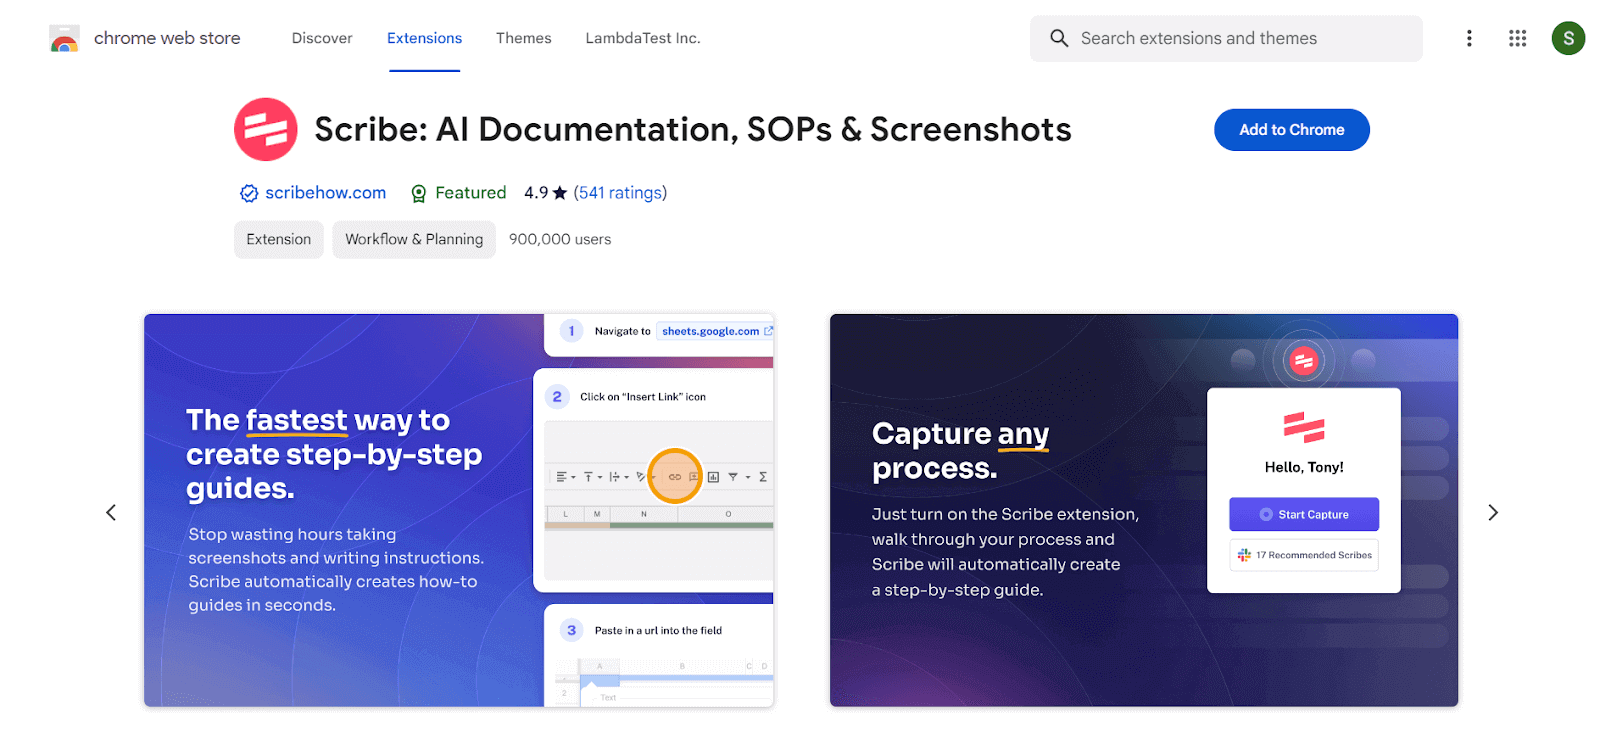Click the chrome web store title text

(167, 38)
